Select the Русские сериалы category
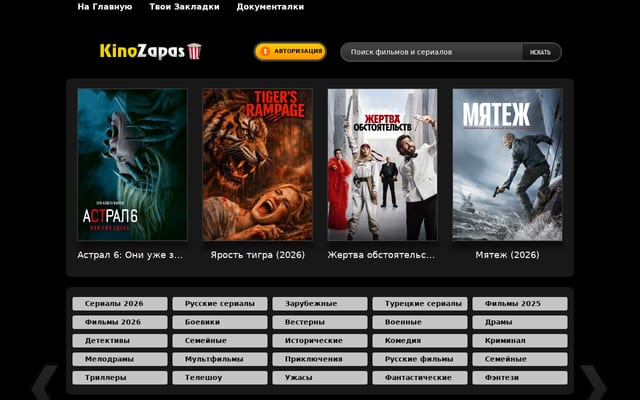Screen dimensions: 640x400 tap(220, 304)
